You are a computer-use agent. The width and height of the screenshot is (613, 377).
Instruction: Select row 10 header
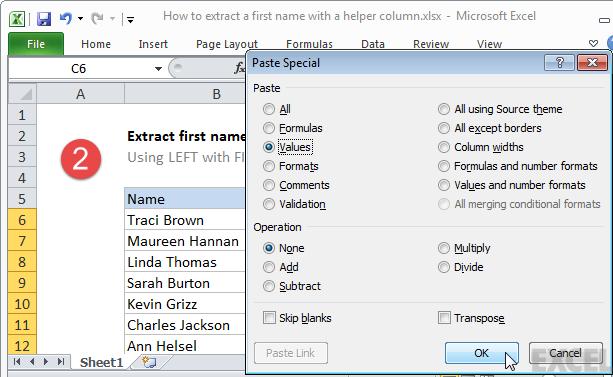(22, 304)
